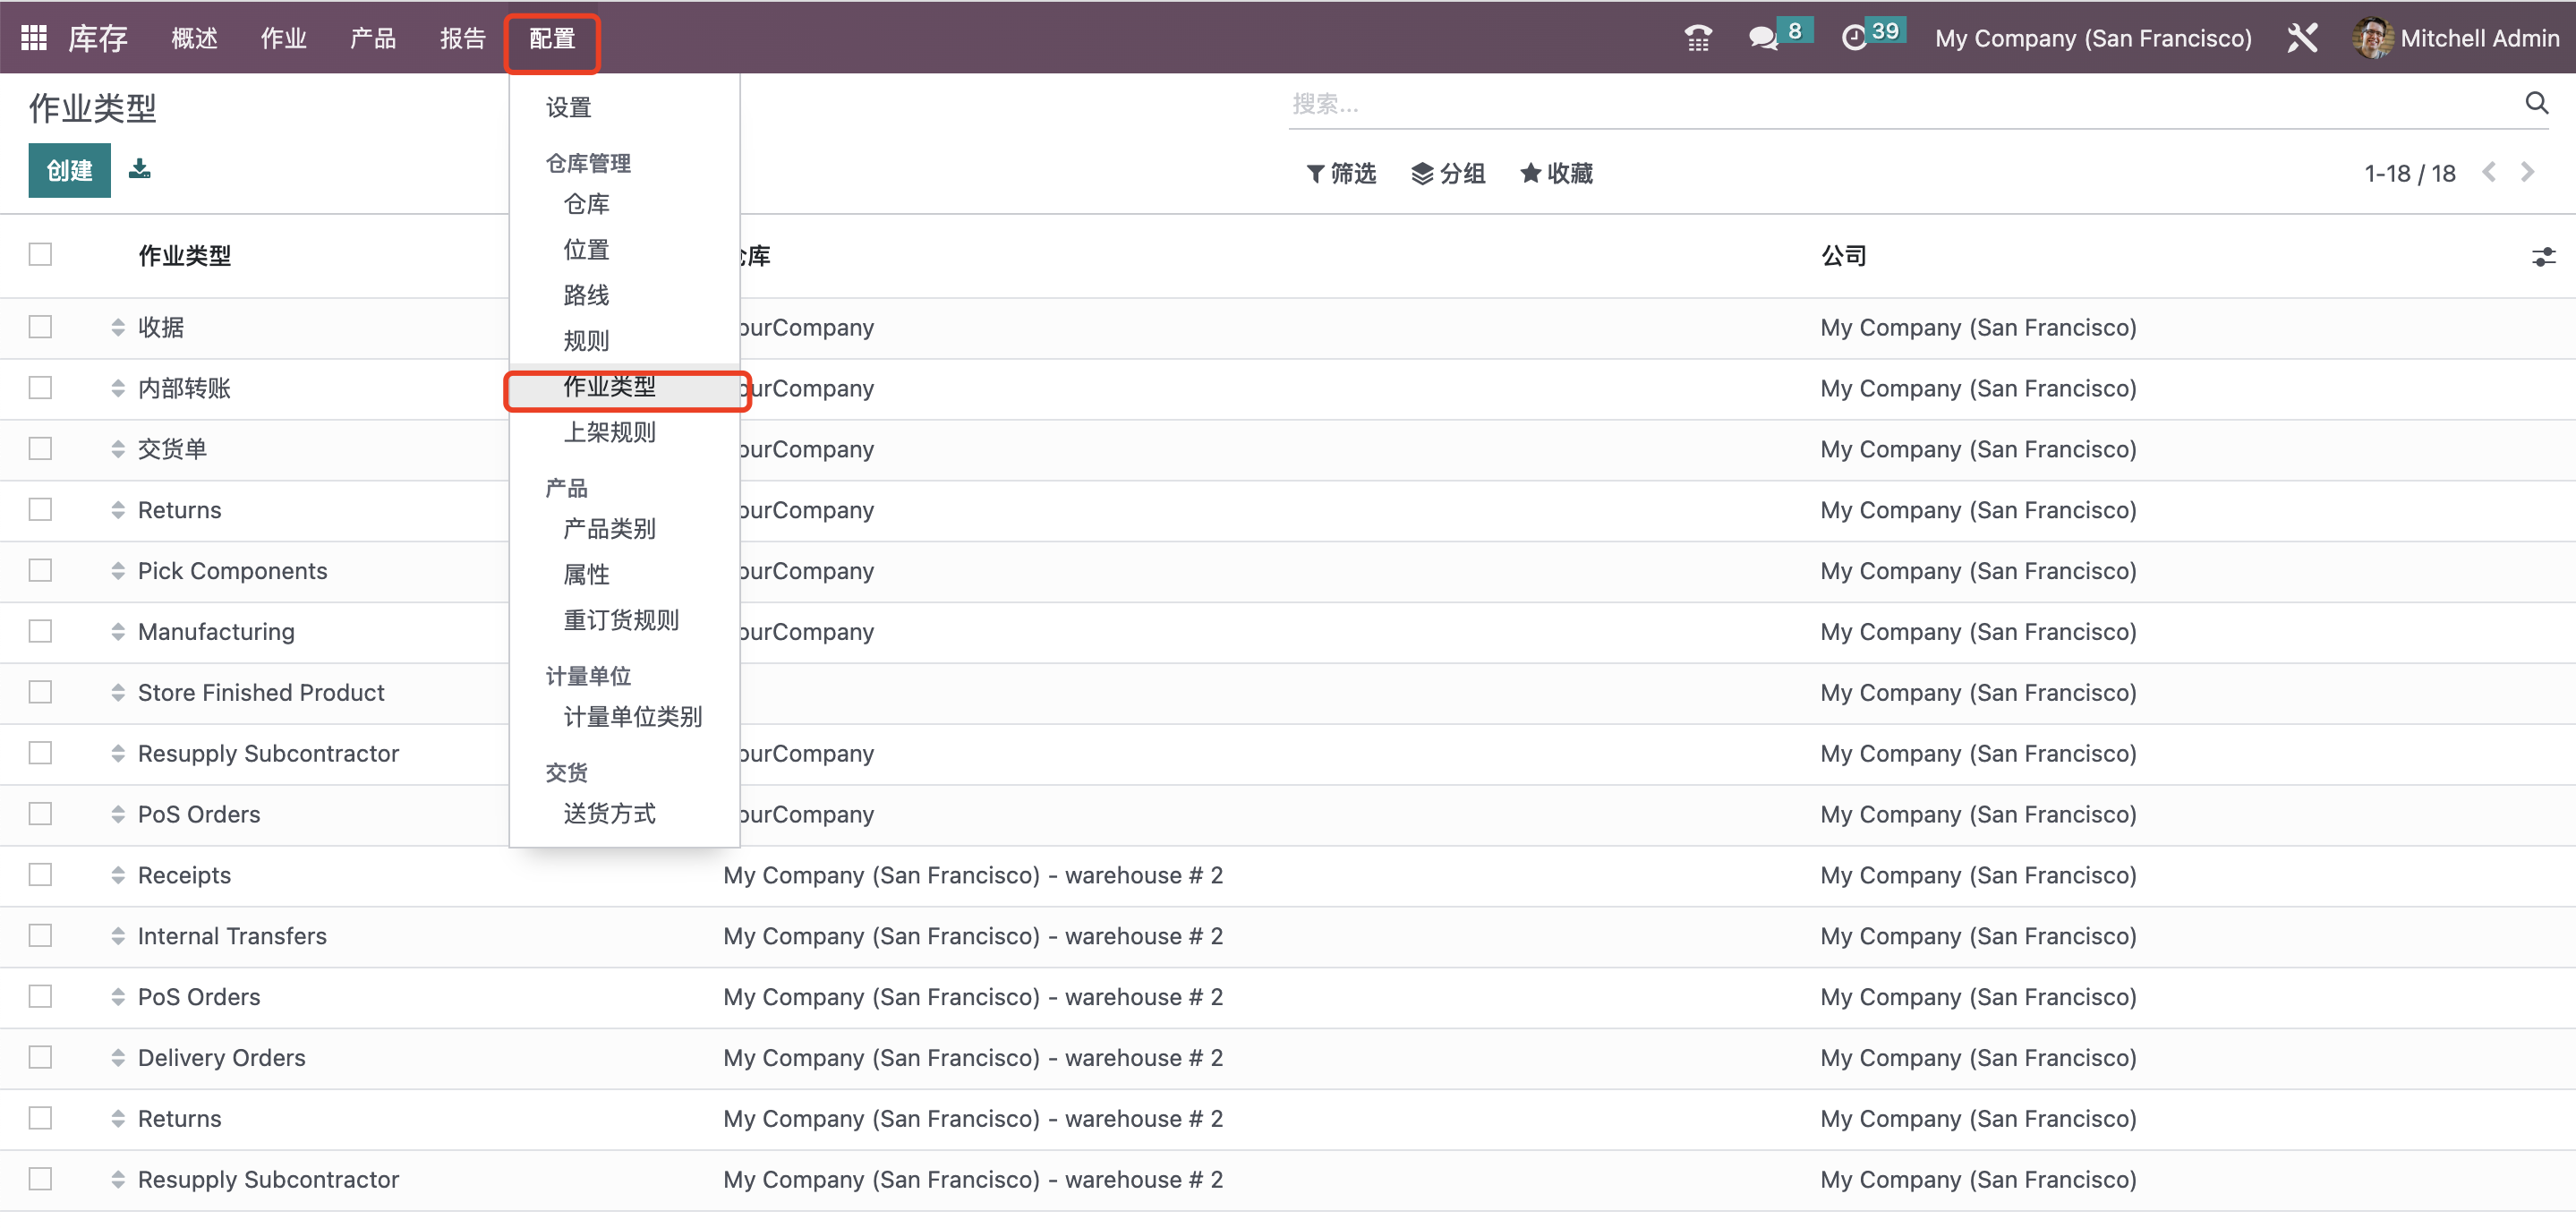Click into the 搜索 search field
The image size is (2576, 1228).
(1900, 104)
